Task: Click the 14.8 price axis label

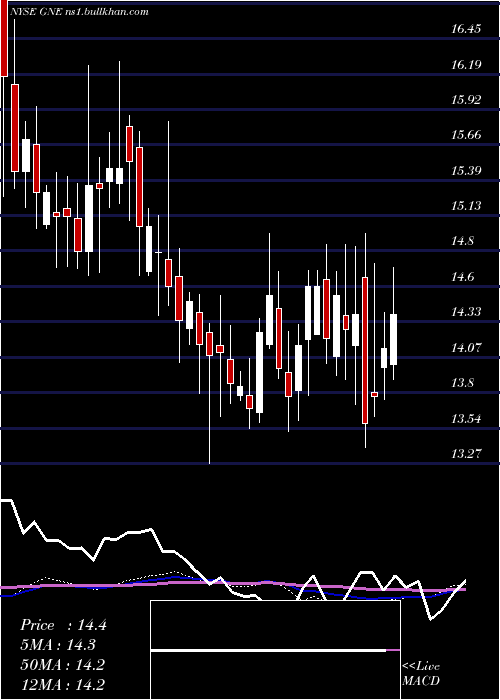Action: point(462,242)
